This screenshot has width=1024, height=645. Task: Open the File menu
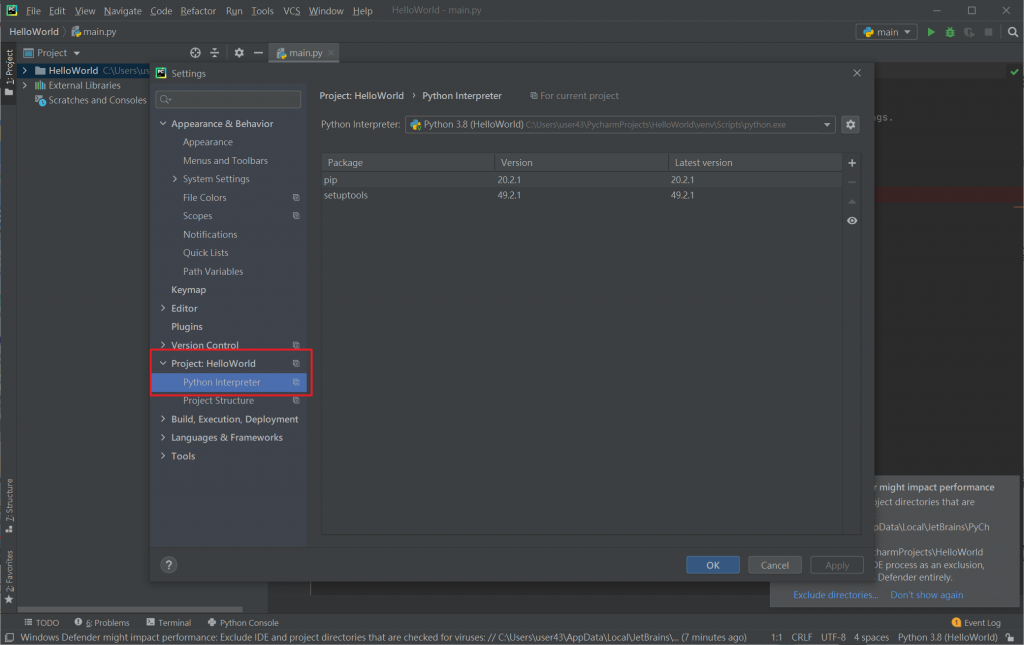33,11
